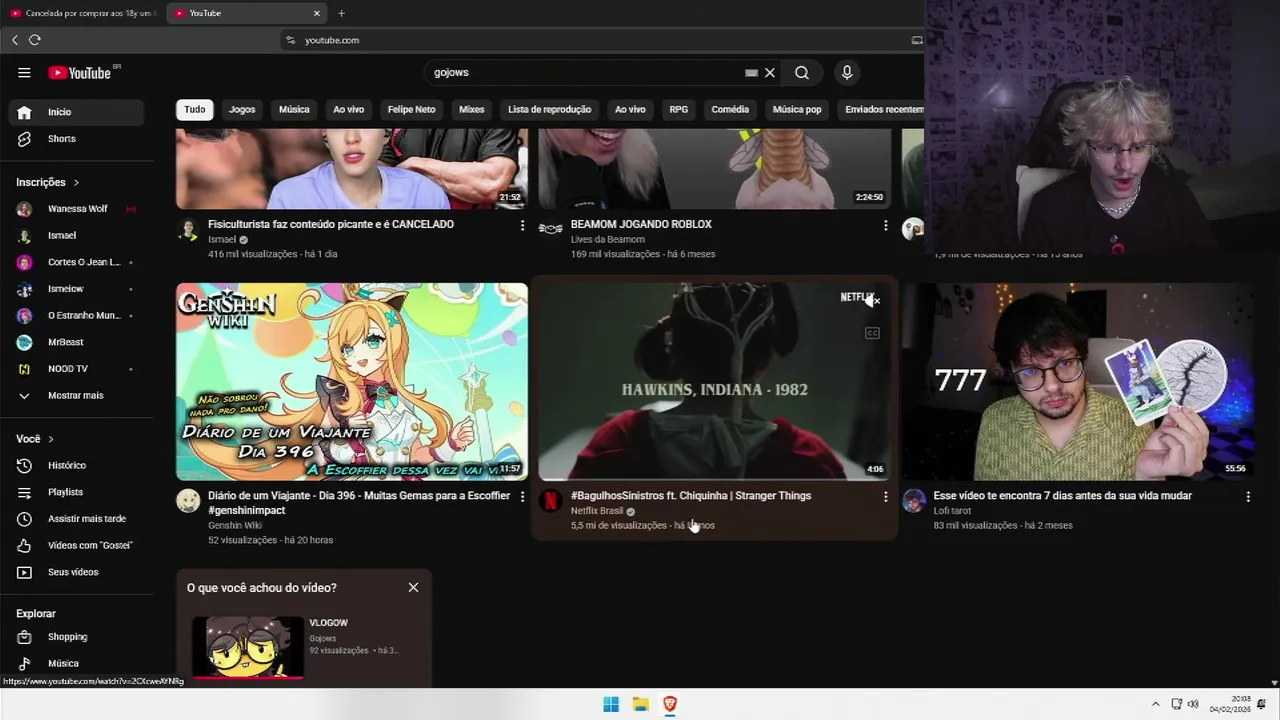Switch to the Cancelada por comprar tab
Viewport: 1280px width, 720px height.
point(82,13)
